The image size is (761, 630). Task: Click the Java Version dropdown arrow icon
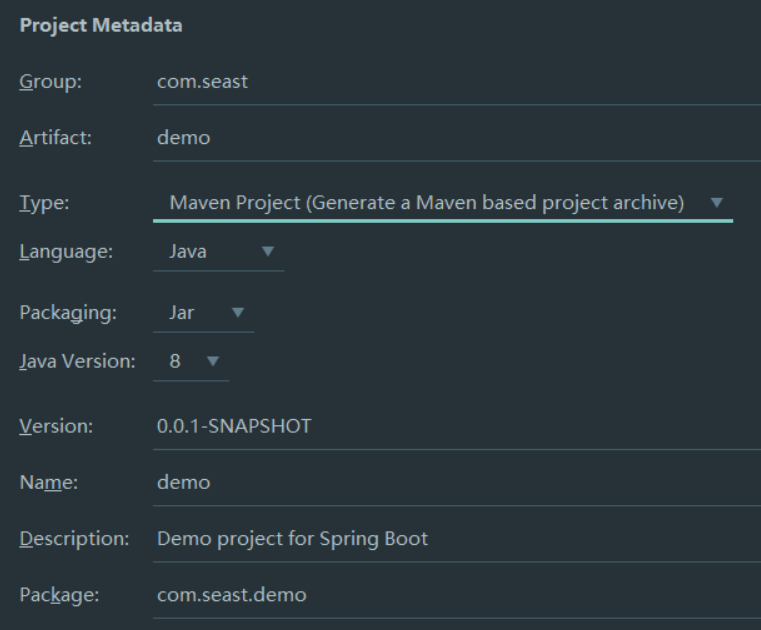tap(213, 361)
